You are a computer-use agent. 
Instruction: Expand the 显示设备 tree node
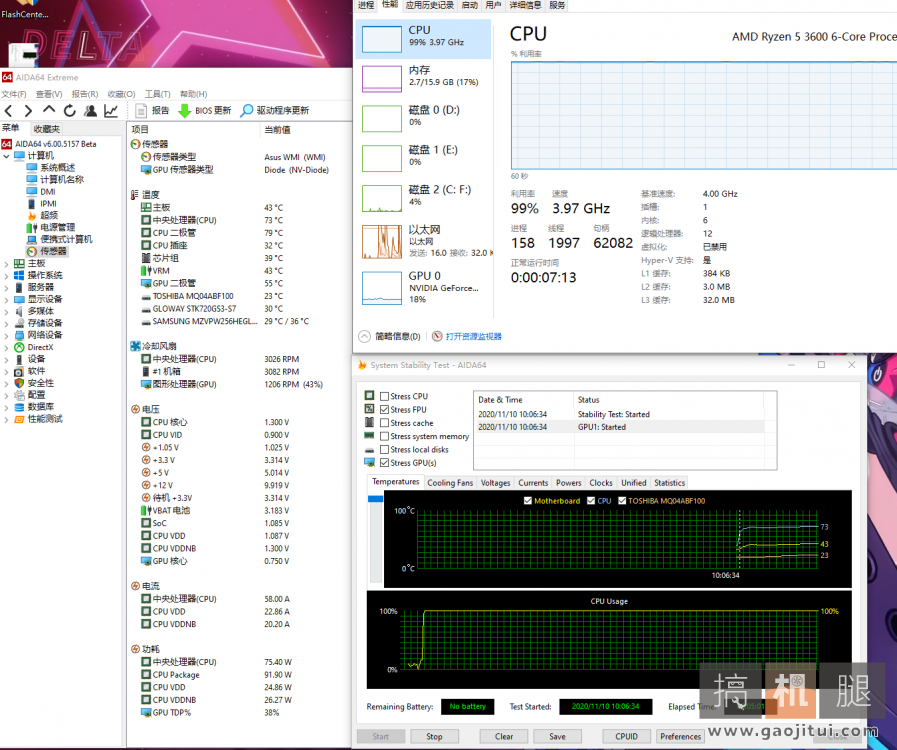coord(6,300)
